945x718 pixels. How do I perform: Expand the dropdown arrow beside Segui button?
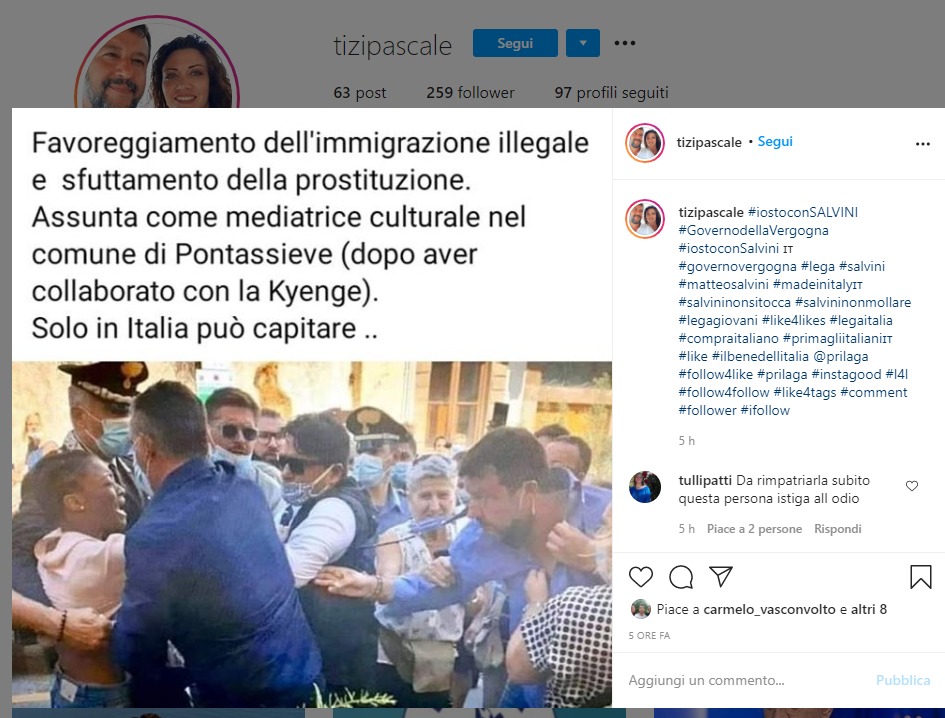click(583, 43)
